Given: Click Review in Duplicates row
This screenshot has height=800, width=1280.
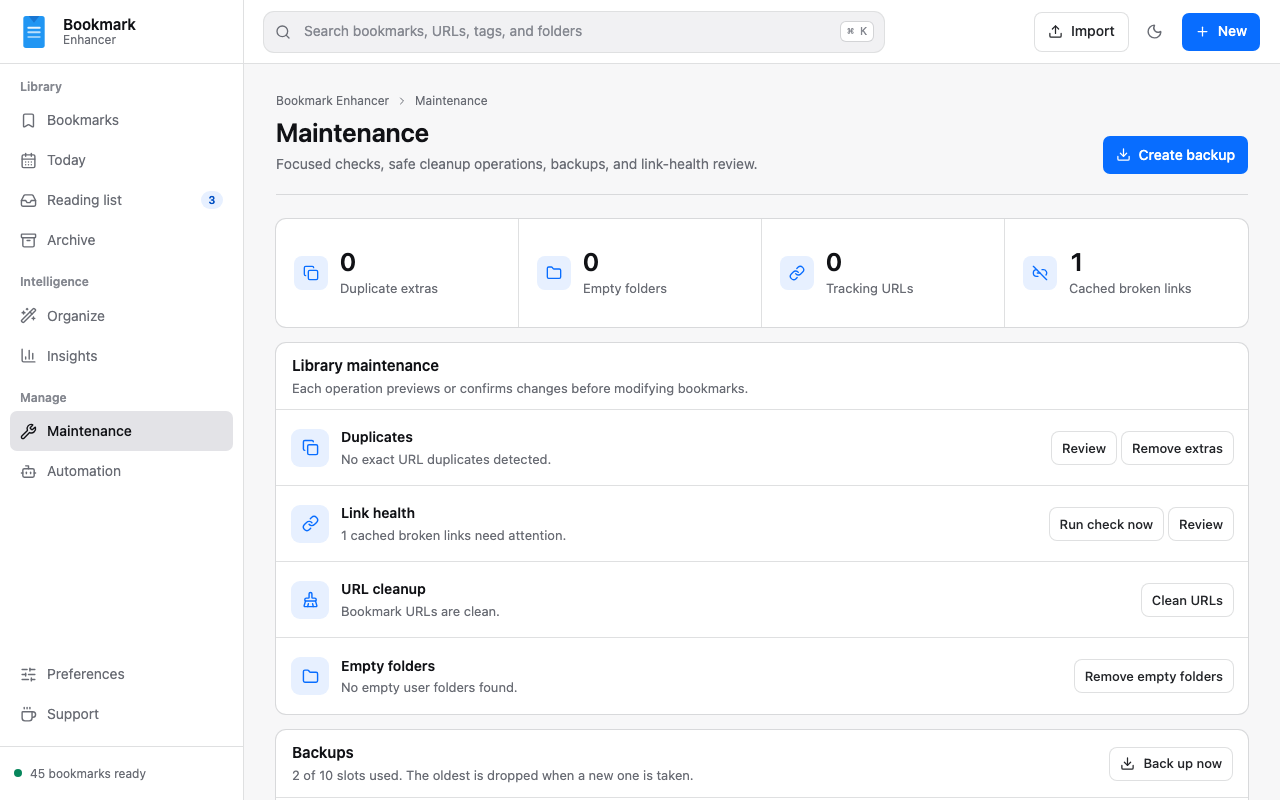Looking at the screenshot, I should 1084,448.
